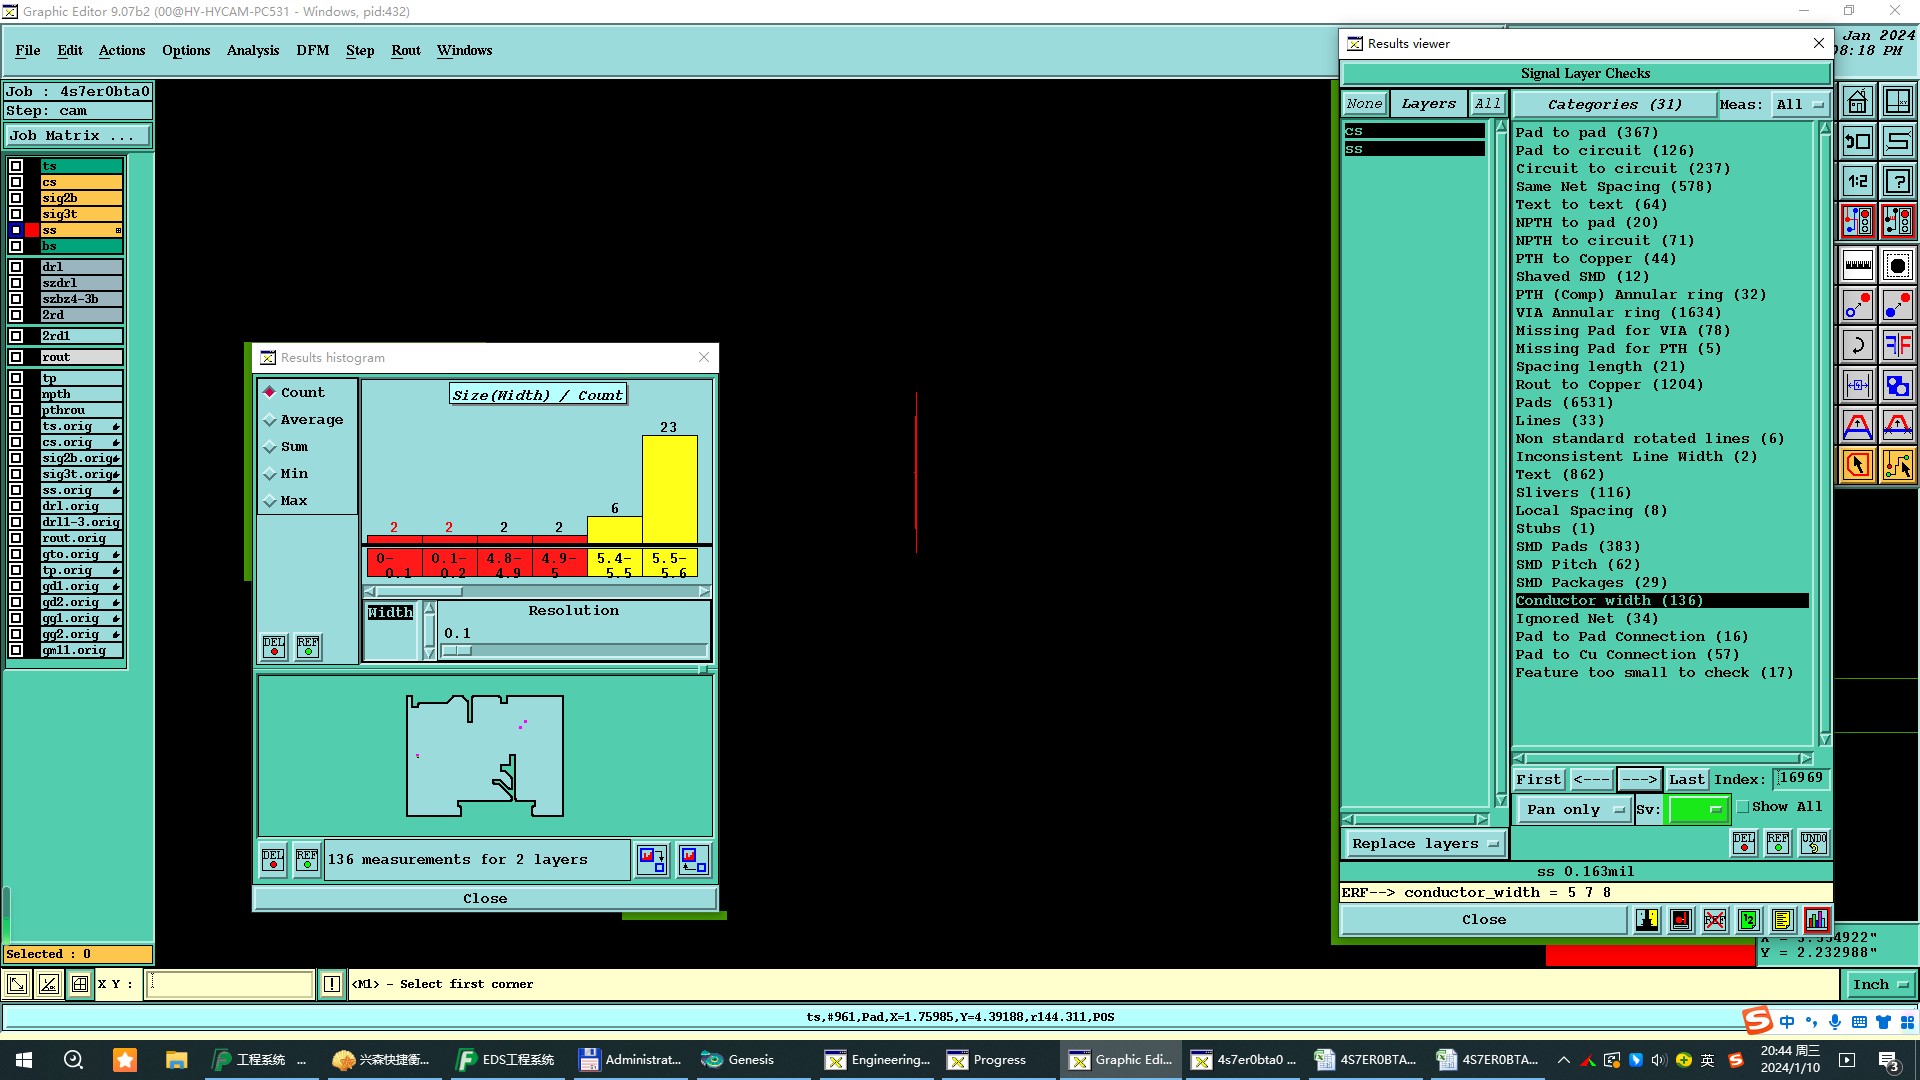Click the histogram bar chart icon

1816,920
